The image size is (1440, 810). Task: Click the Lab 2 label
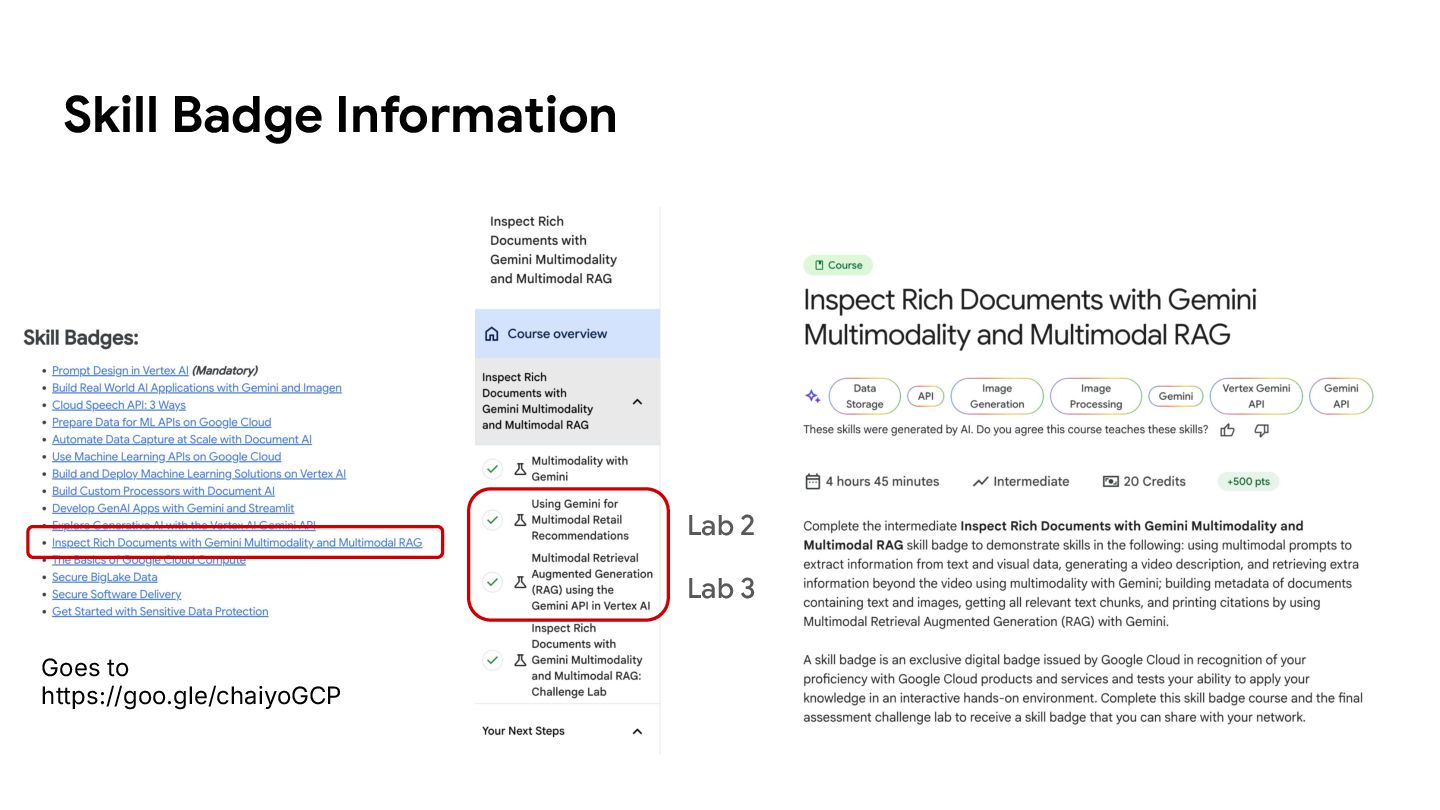click(720, 525)
